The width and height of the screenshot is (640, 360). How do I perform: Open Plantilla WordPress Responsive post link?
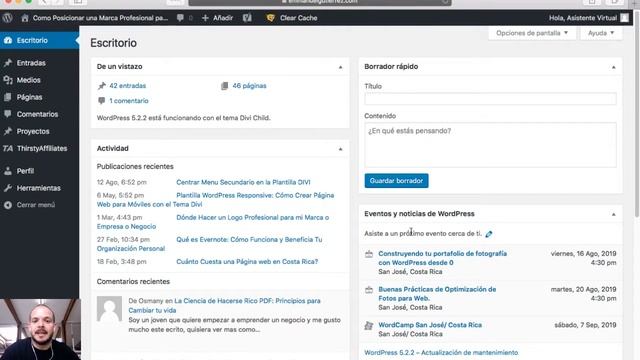click(x=255, y=196)
